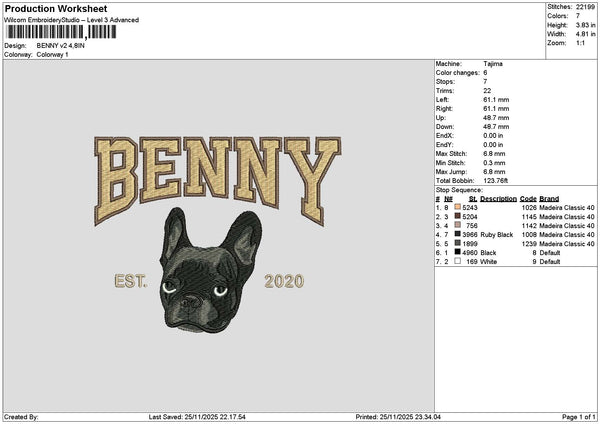Click code 1145 in the stop sequence
Image resolution: width=600 pixels, height=424 pixels.
(530, 217)
